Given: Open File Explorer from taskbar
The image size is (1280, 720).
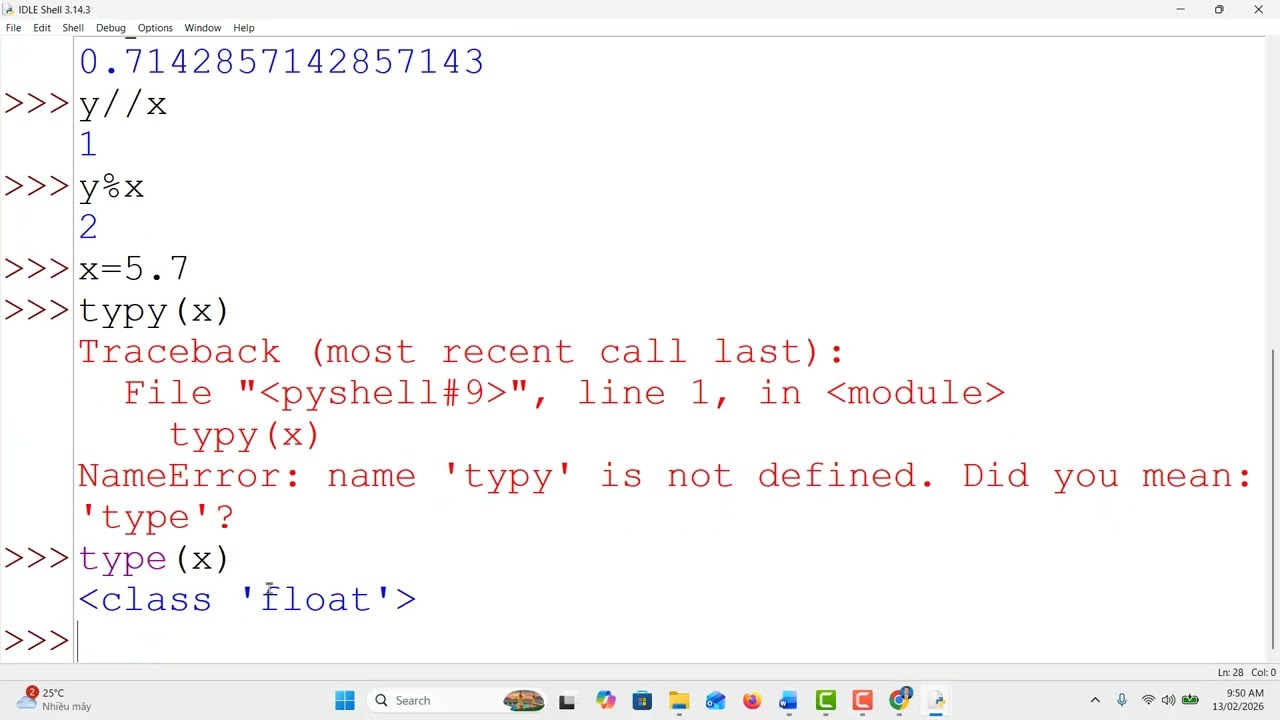Looking at the screenshot, I should coord(679,700).
